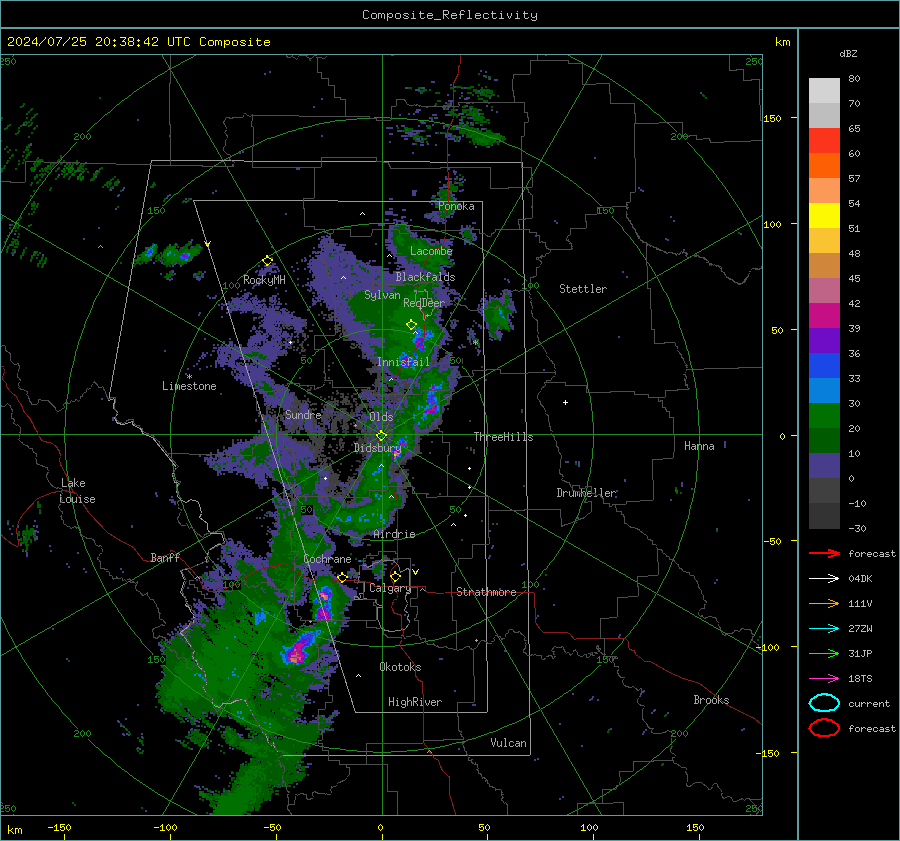Image resolution: width=900 pixels, height=841 pixels.
Task: Click the Drumheller label
Action: 587,493
